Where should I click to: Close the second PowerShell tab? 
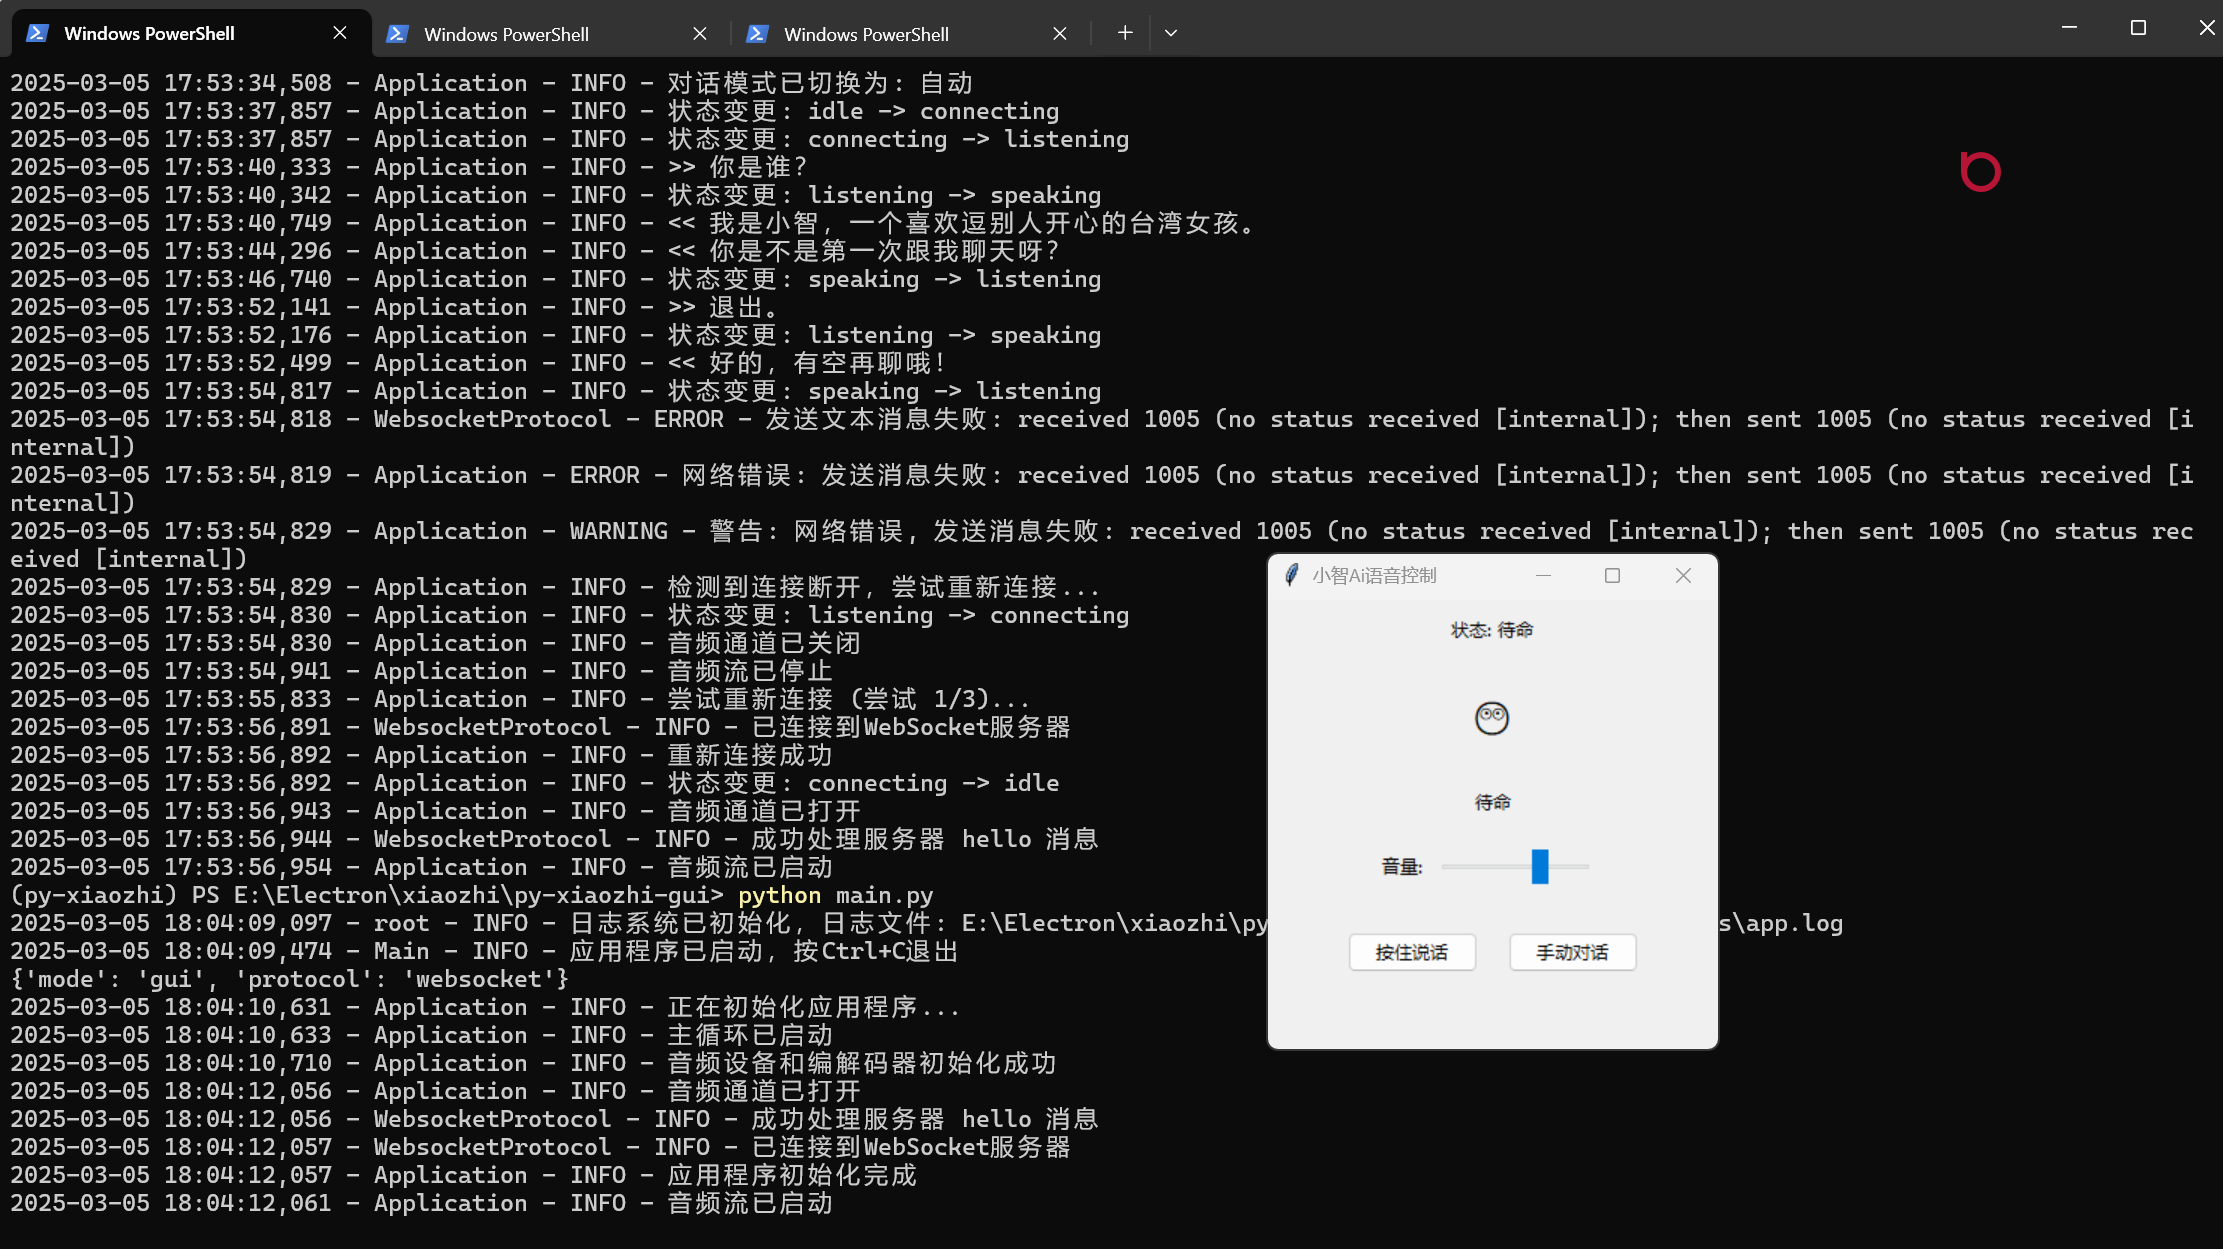pyautogui.click(x=700, y=34)
